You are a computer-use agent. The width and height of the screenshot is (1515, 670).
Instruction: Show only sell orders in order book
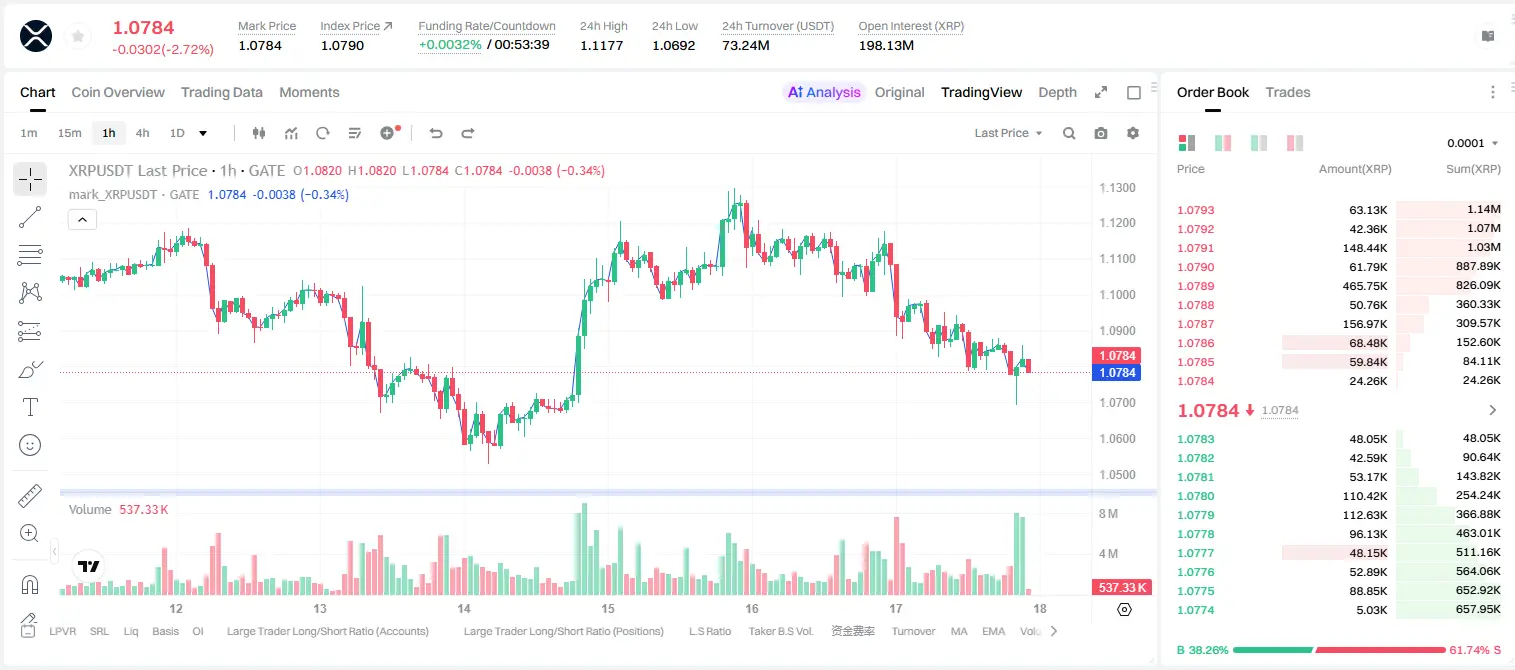point(1295,143)
